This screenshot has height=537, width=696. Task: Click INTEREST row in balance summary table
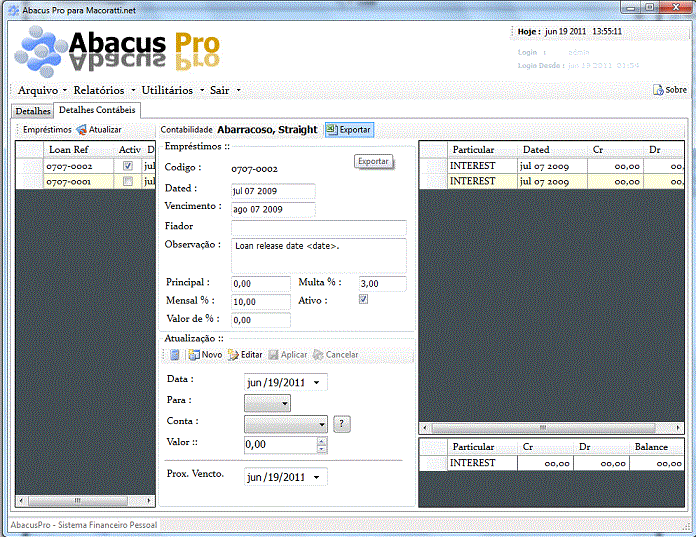click(x=551, y=463)
